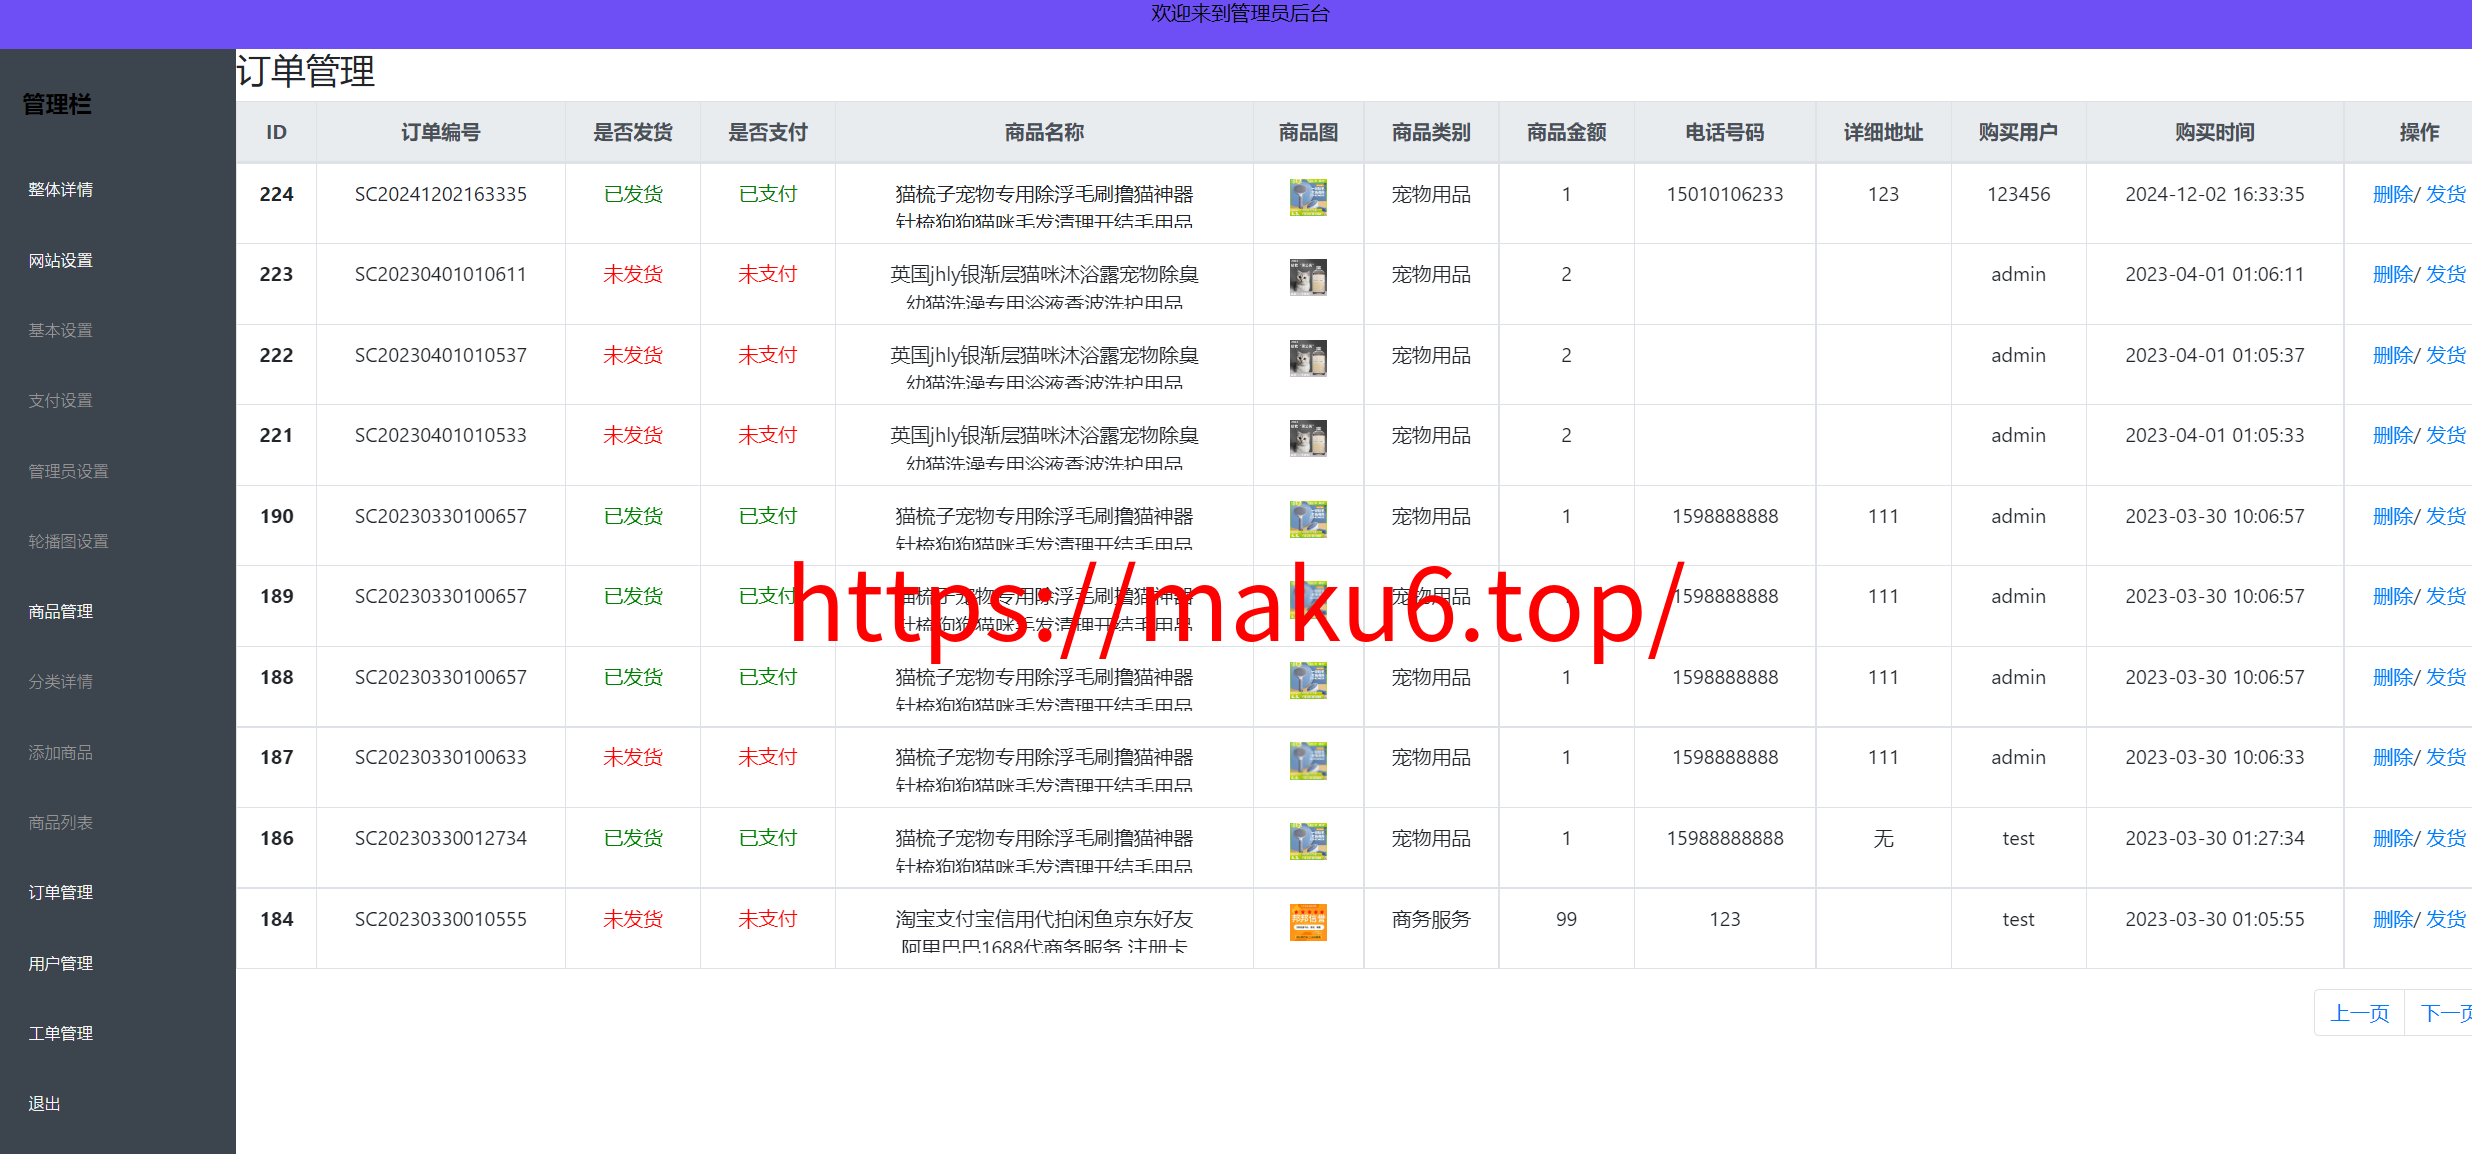Select 基本设置 submenu entry
The height and width of the screenshot is (1154, 2472).
pos(60,330)
